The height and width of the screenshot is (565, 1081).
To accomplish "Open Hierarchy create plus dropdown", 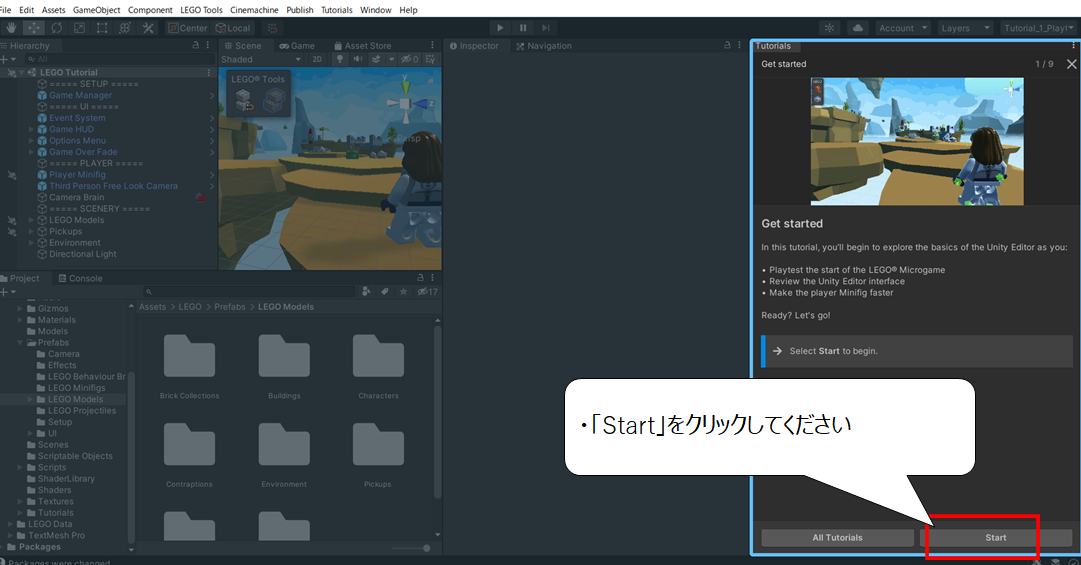I will (8, 59).
